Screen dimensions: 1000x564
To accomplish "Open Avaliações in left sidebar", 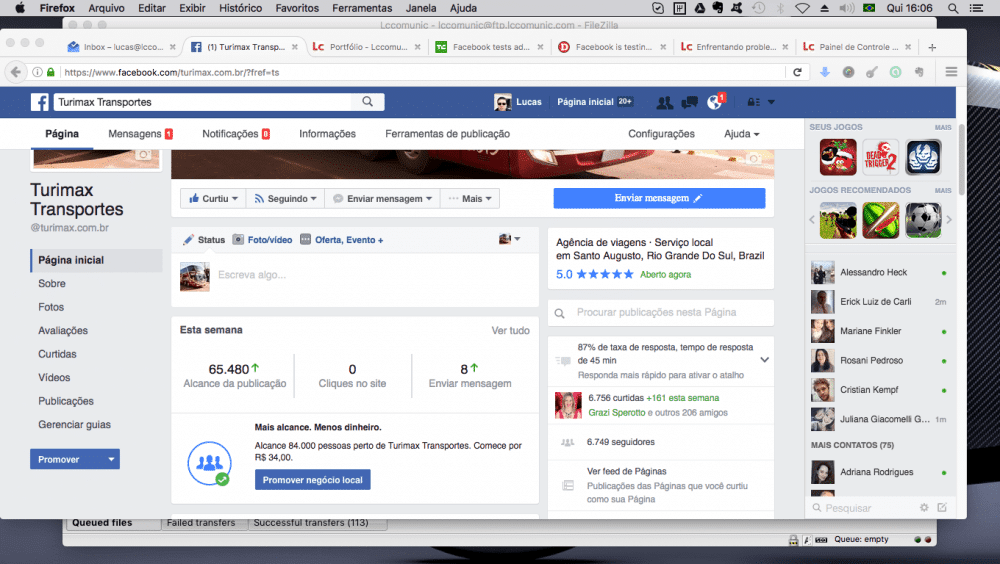I will [x=63, y=330].
